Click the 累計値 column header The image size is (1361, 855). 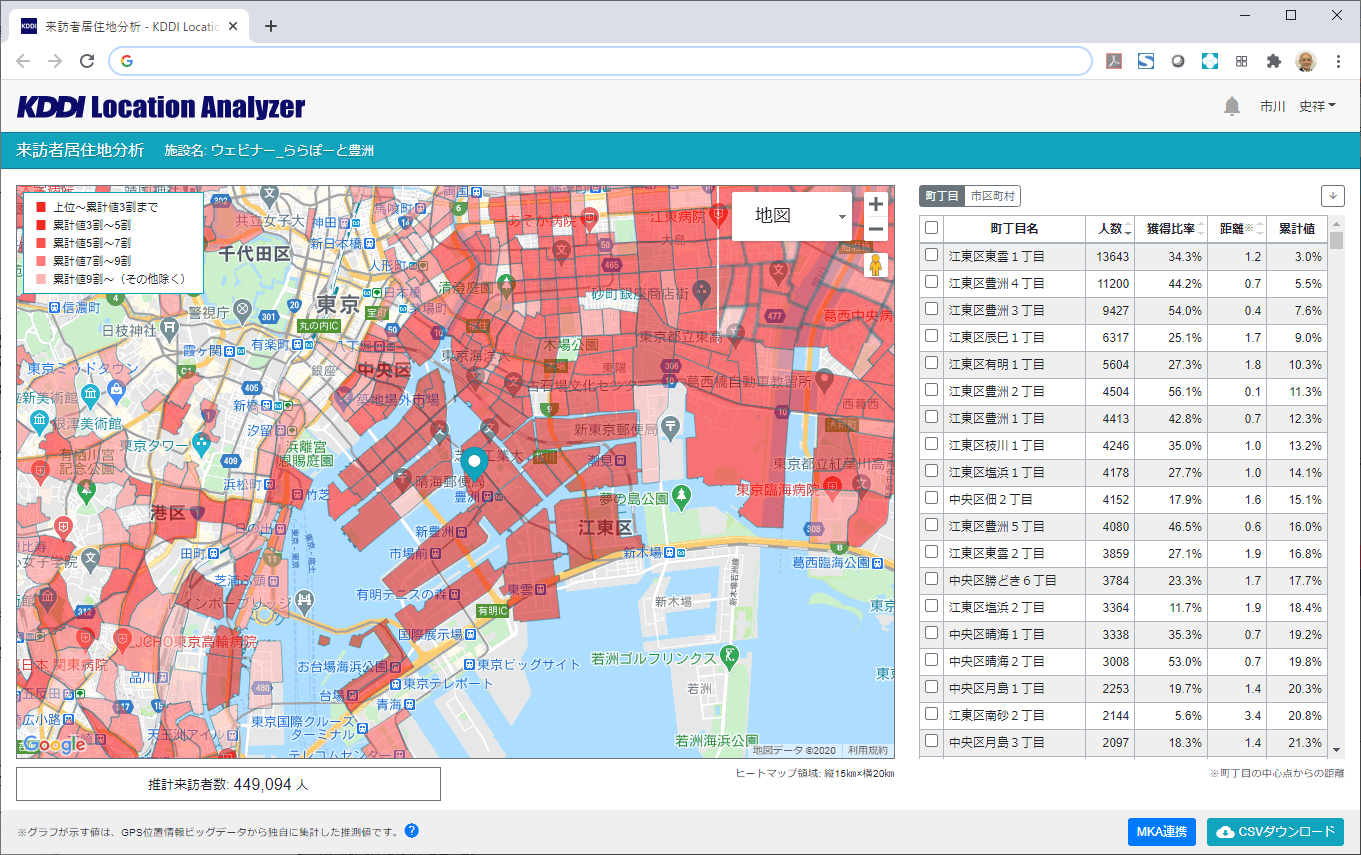(x=1297, y=229)
